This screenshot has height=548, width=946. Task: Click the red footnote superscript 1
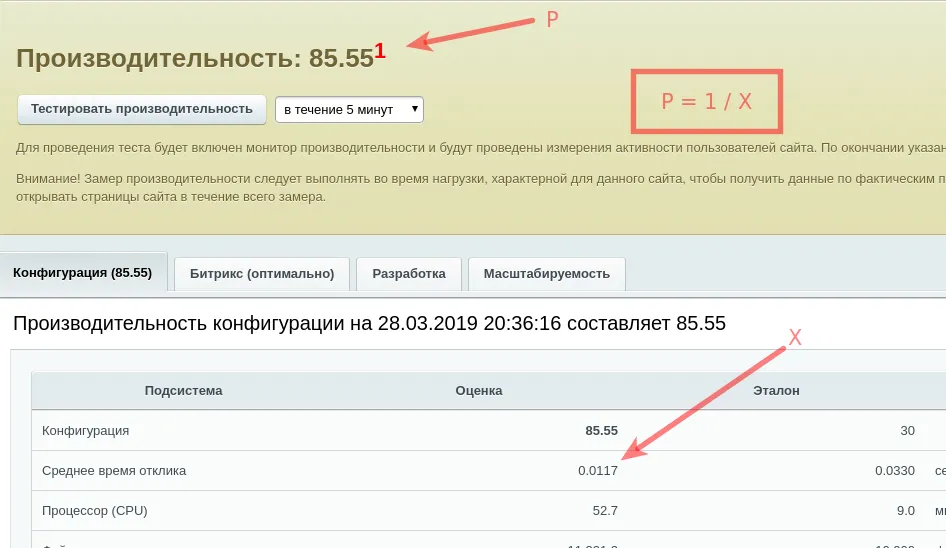pos(380,50)
